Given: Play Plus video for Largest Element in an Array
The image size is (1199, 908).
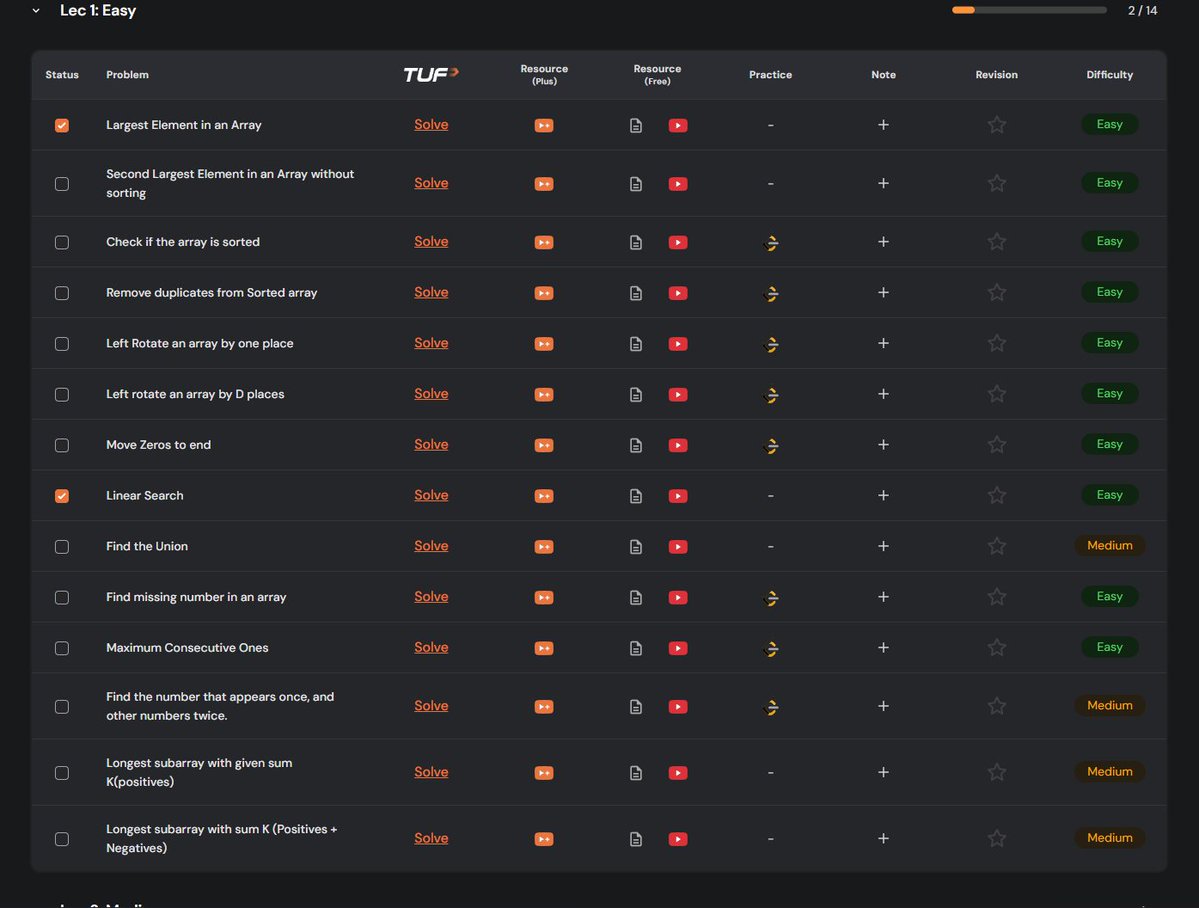Looking at the screenshot, I should [x=544, y=125].
